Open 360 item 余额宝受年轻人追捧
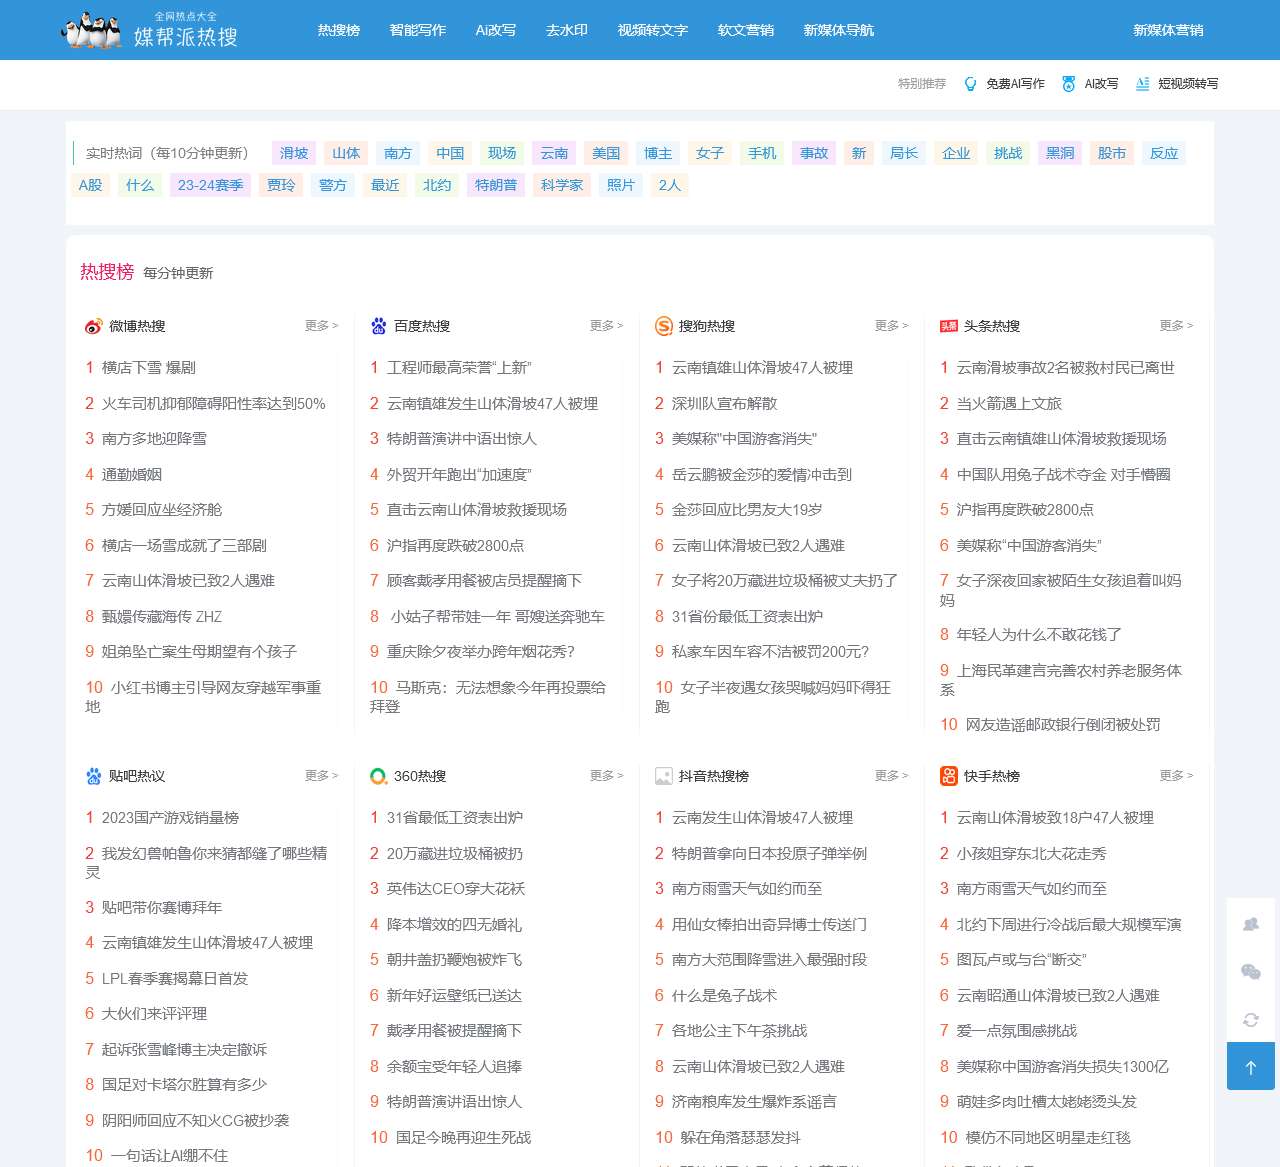Screen dimensions: 1280x1167 455,1067
